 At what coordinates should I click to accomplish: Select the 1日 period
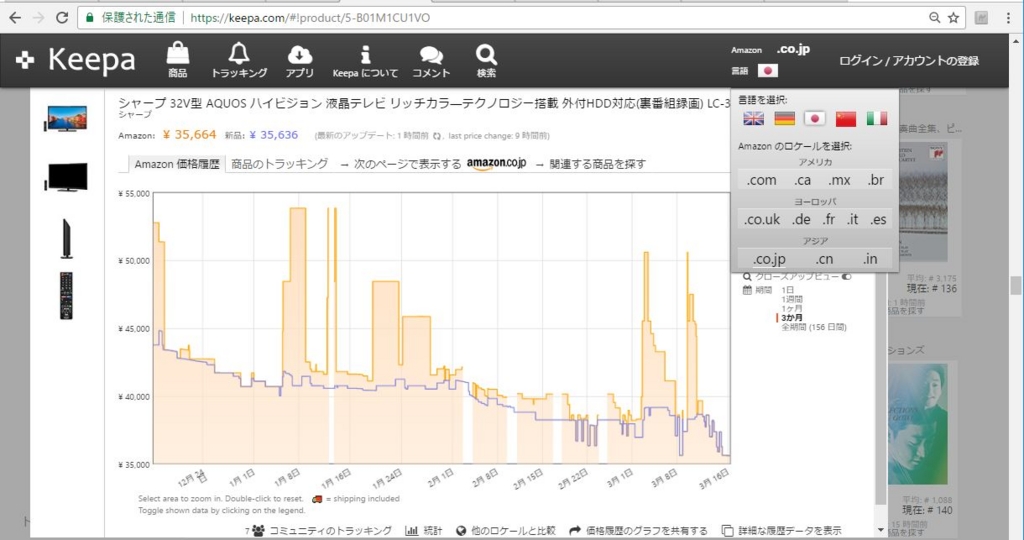click(x=788, y=290)
